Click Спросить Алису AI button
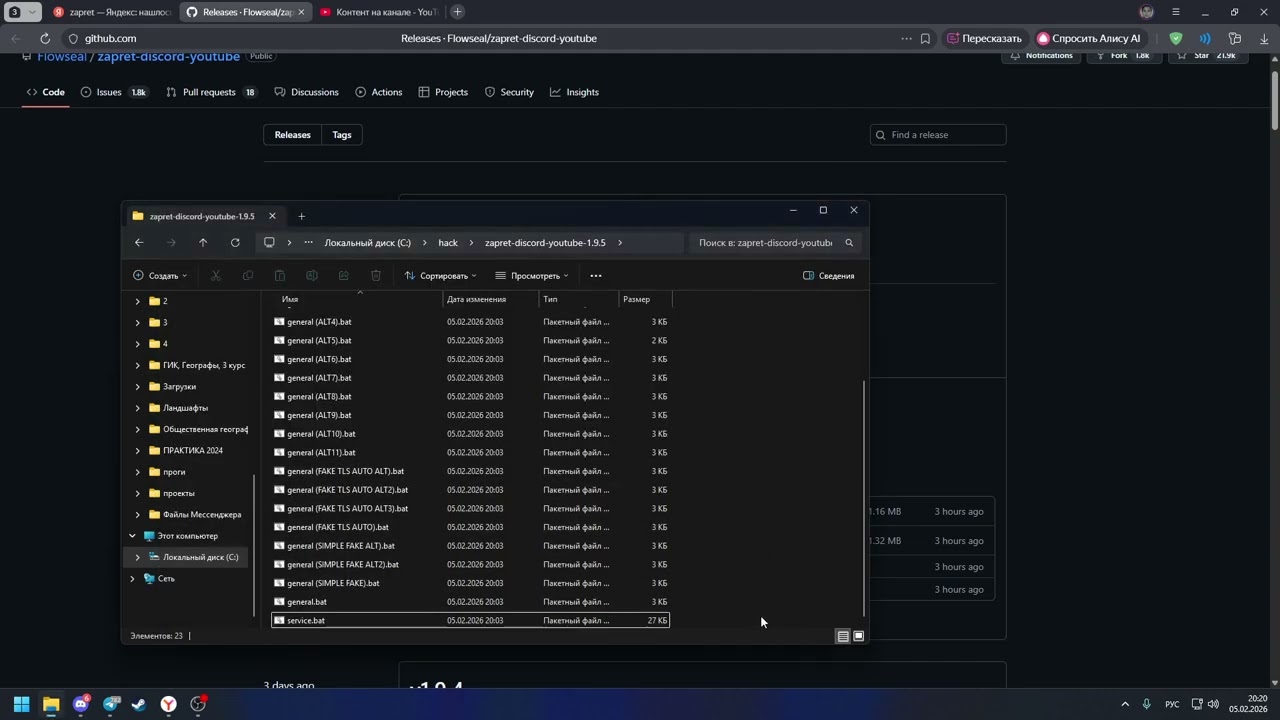This screenshot has height=720, width=1280. (1088, 39)
